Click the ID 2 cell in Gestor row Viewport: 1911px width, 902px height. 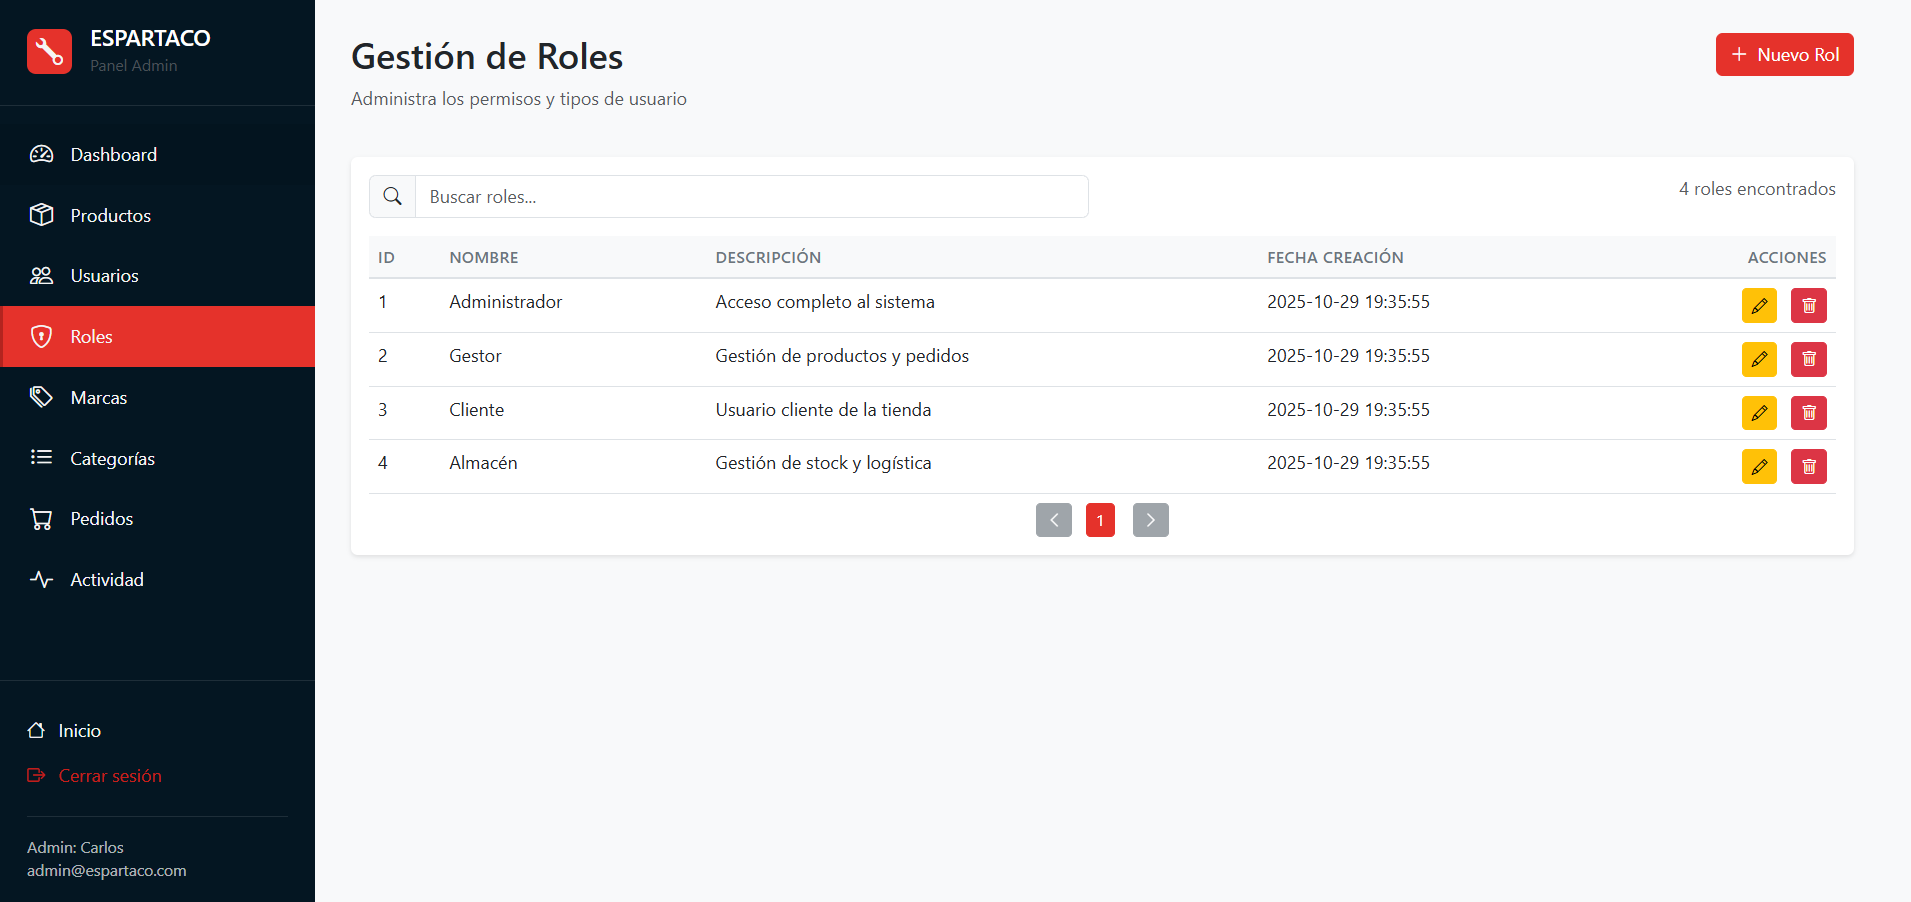tap(383, 356)
